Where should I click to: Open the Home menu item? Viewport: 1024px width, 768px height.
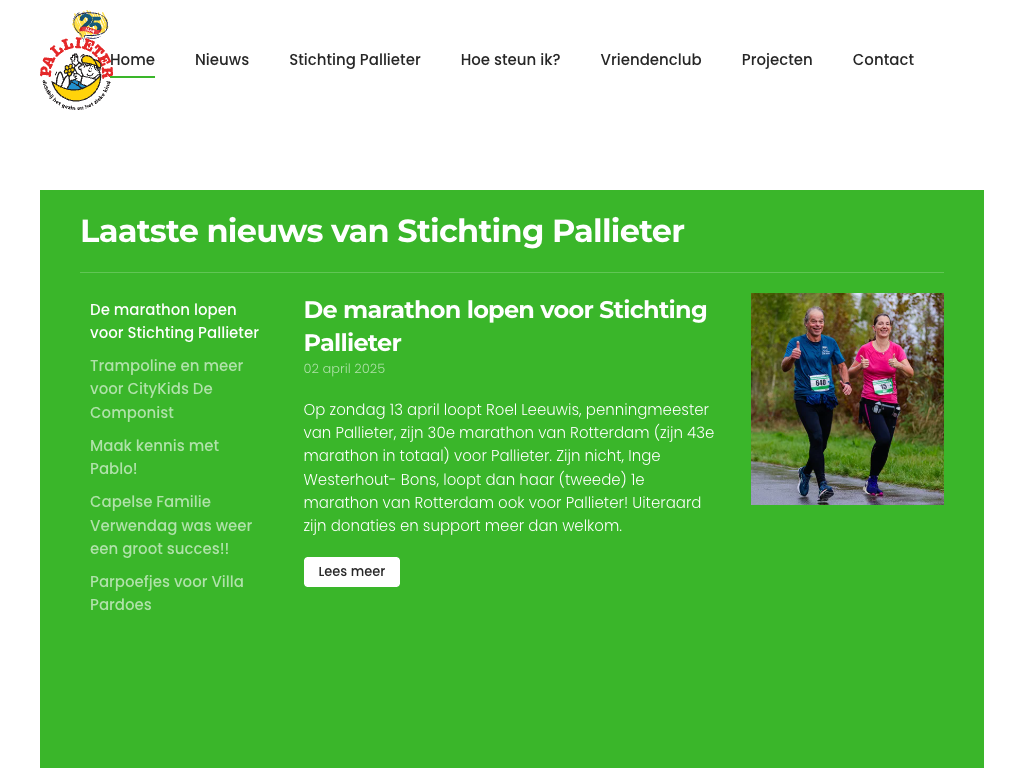pyautogui.click(x=133, y=59)
